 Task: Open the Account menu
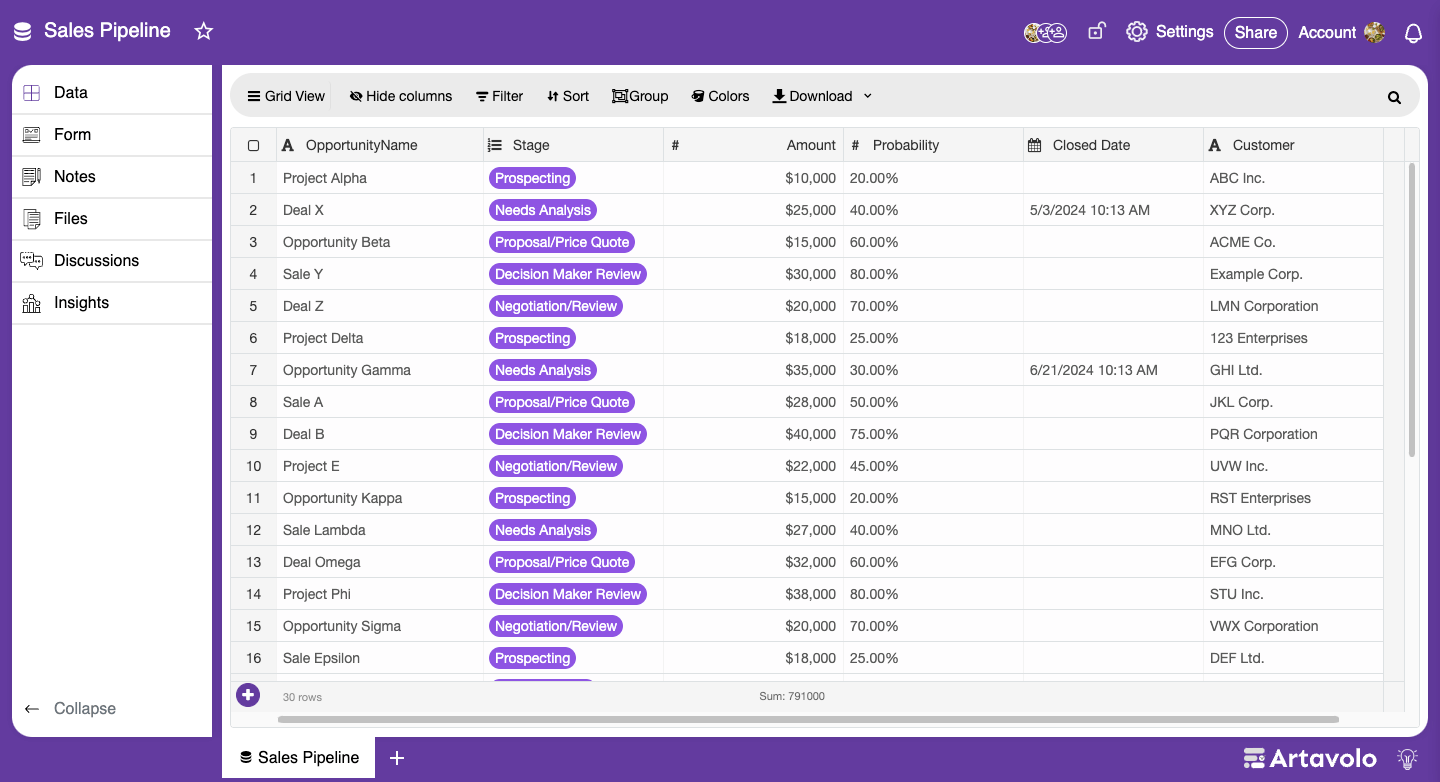(1341, 32)
